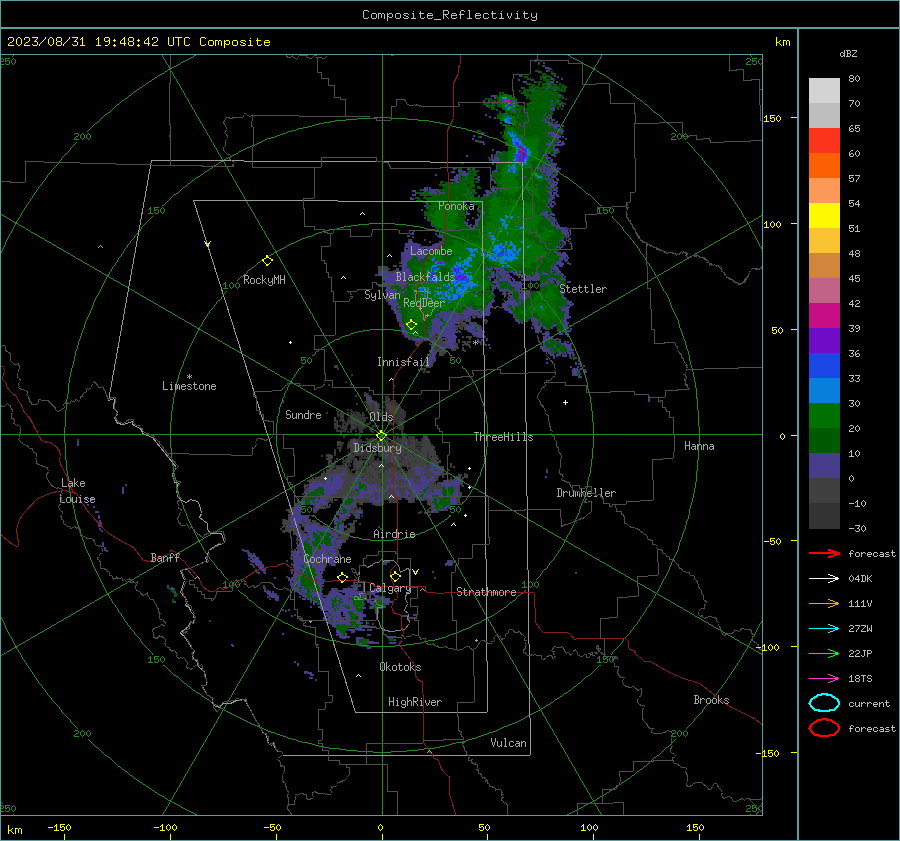Screen dimensions: 900x841
Task: Click the Lacombe map label
Action: [431, 251]
